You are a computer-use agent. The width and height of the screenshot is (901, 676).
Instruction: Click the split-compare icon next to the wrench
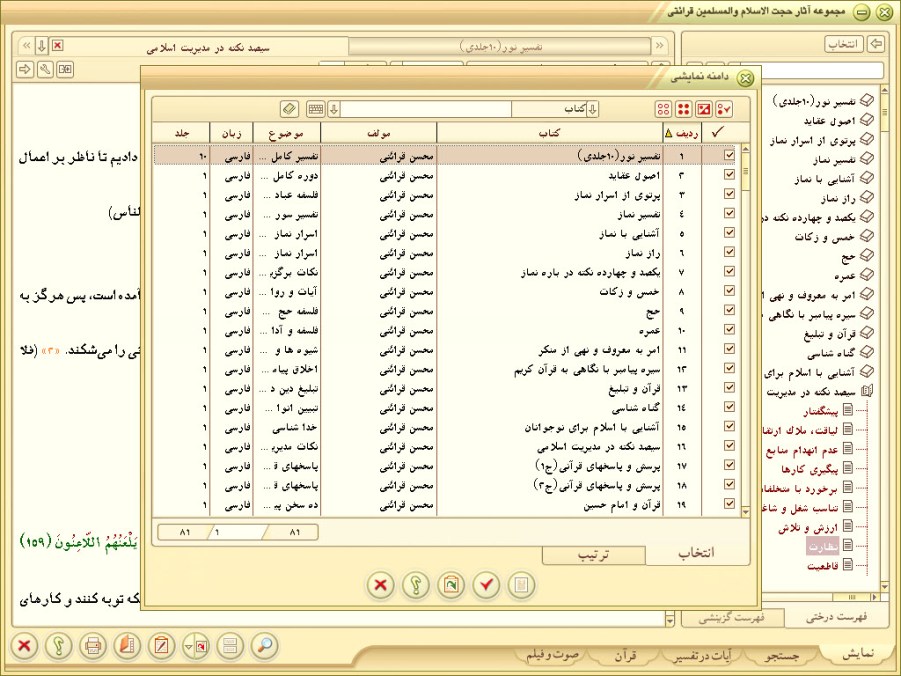65,70
